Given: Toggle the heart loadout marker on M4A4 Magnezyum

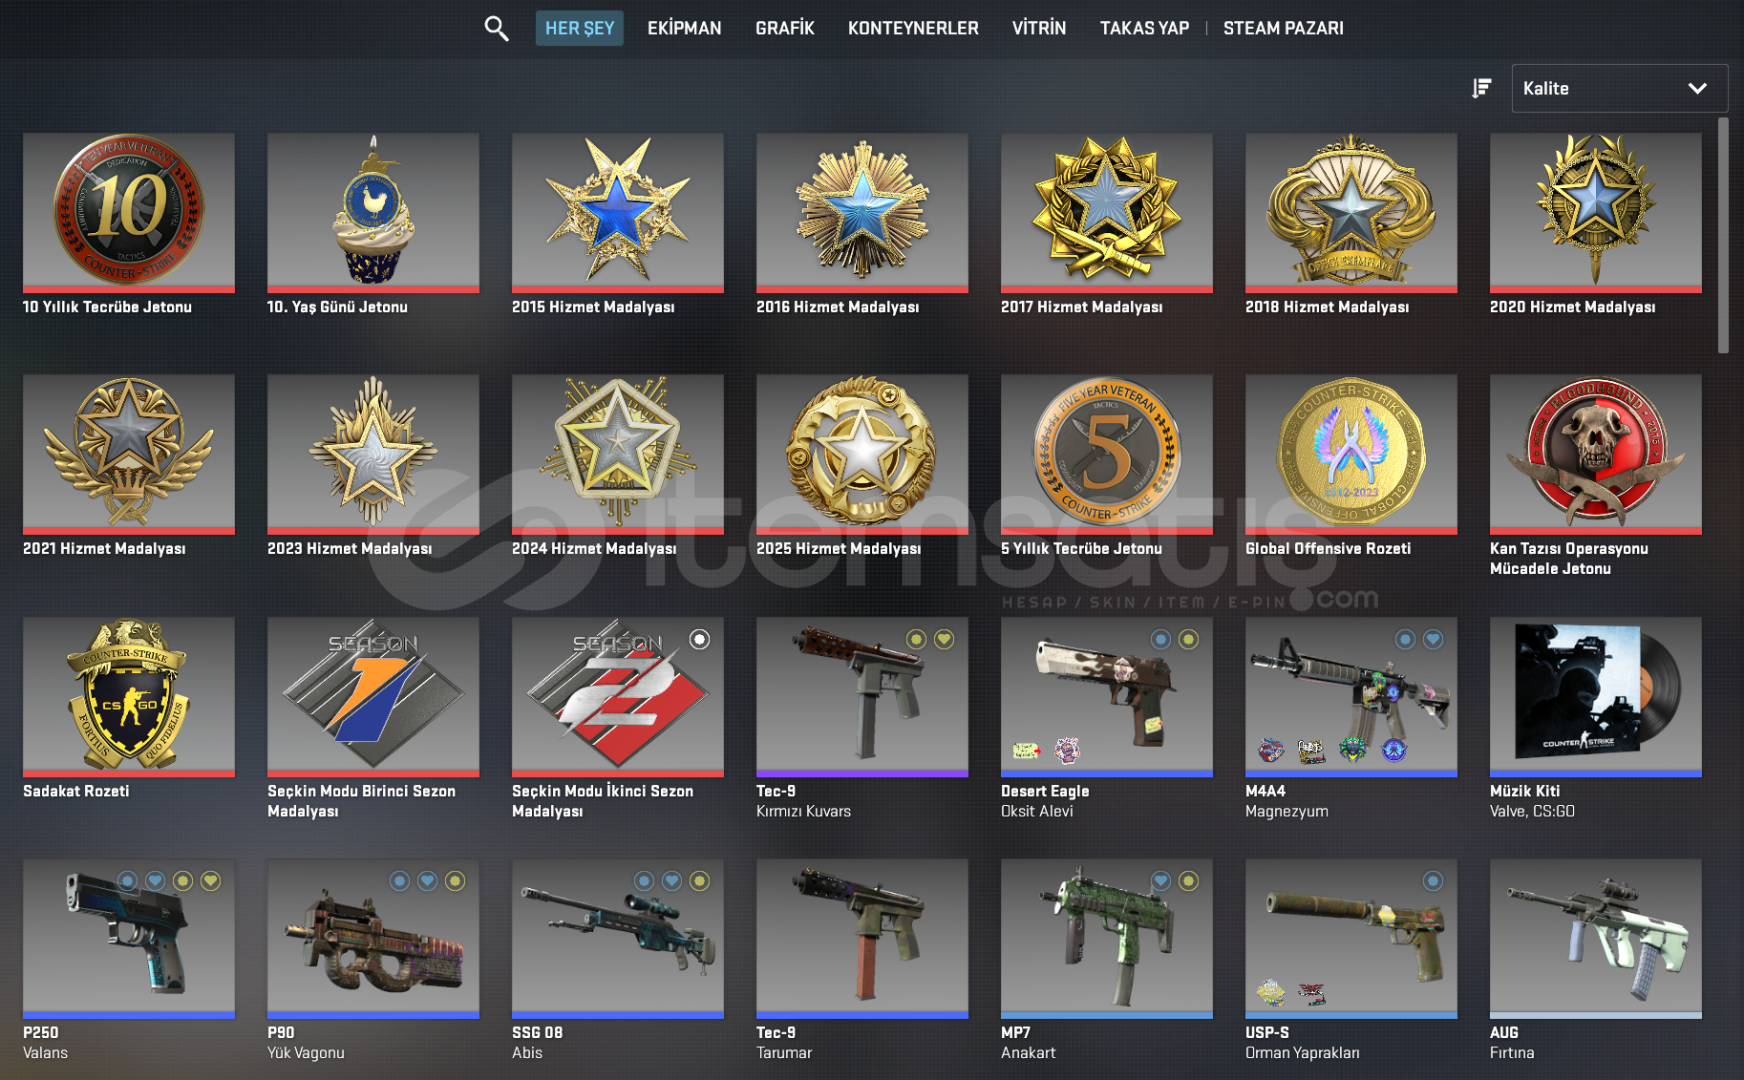Looking at the screenshot, I should coord(1433,639).
